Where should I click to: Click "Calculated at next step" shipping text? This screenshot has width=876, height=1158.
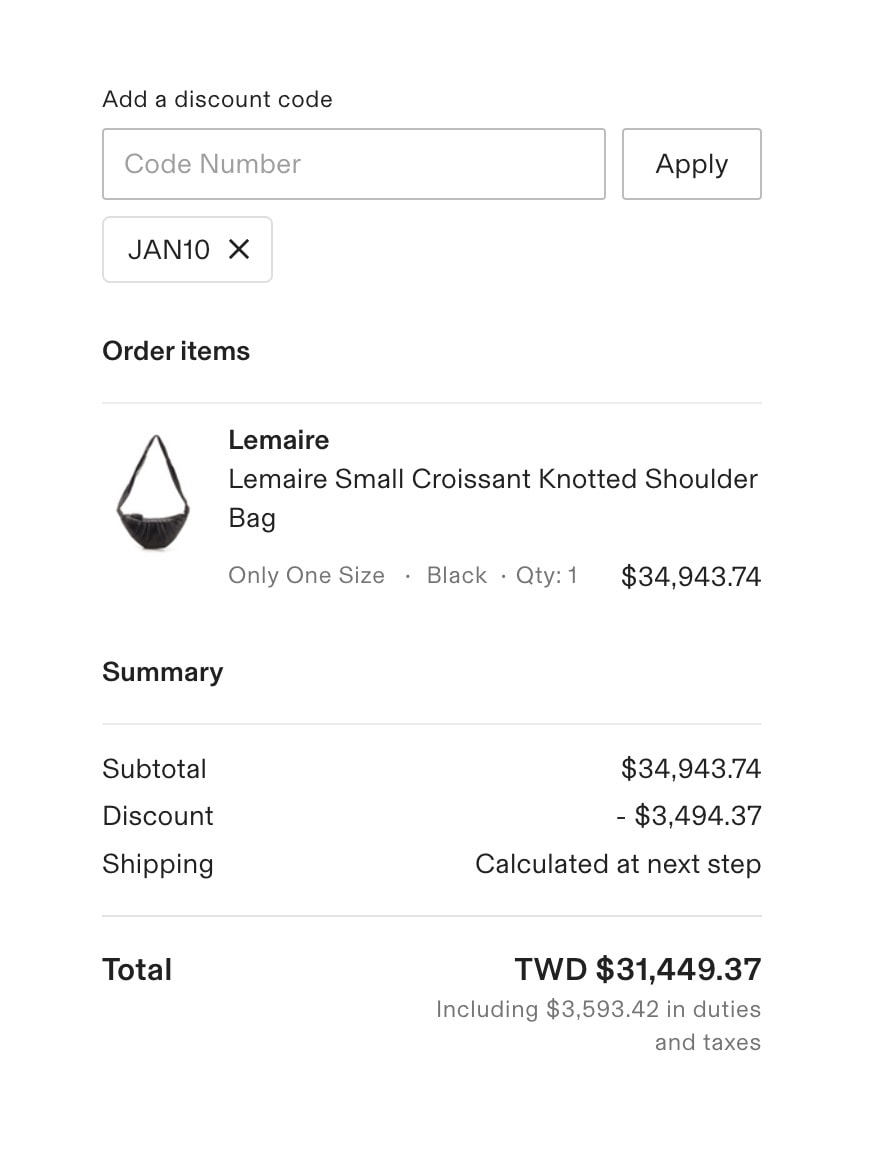(x=617, y=864)
